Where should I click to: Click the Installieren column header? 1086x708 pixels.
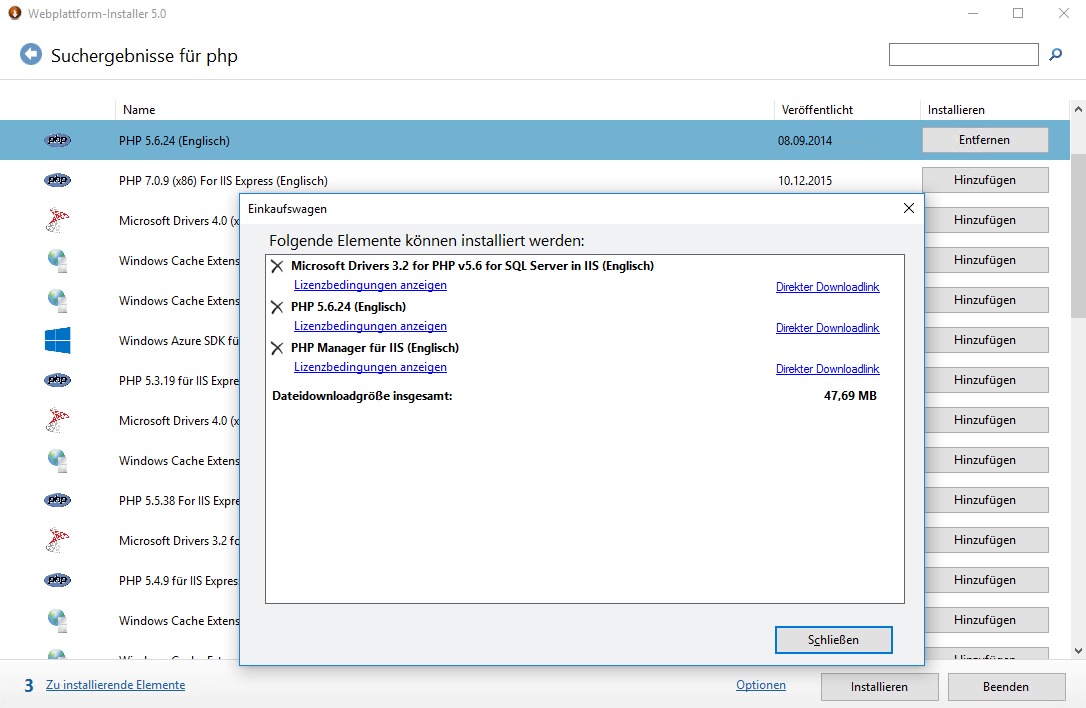tap(956, 109)
